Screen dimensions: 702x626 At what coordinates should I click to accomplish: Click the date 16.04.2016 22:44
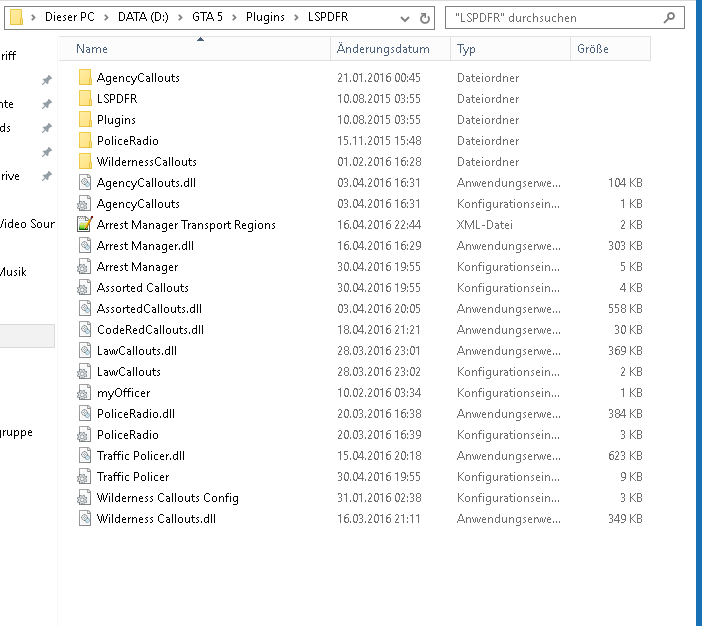[379, 225]
